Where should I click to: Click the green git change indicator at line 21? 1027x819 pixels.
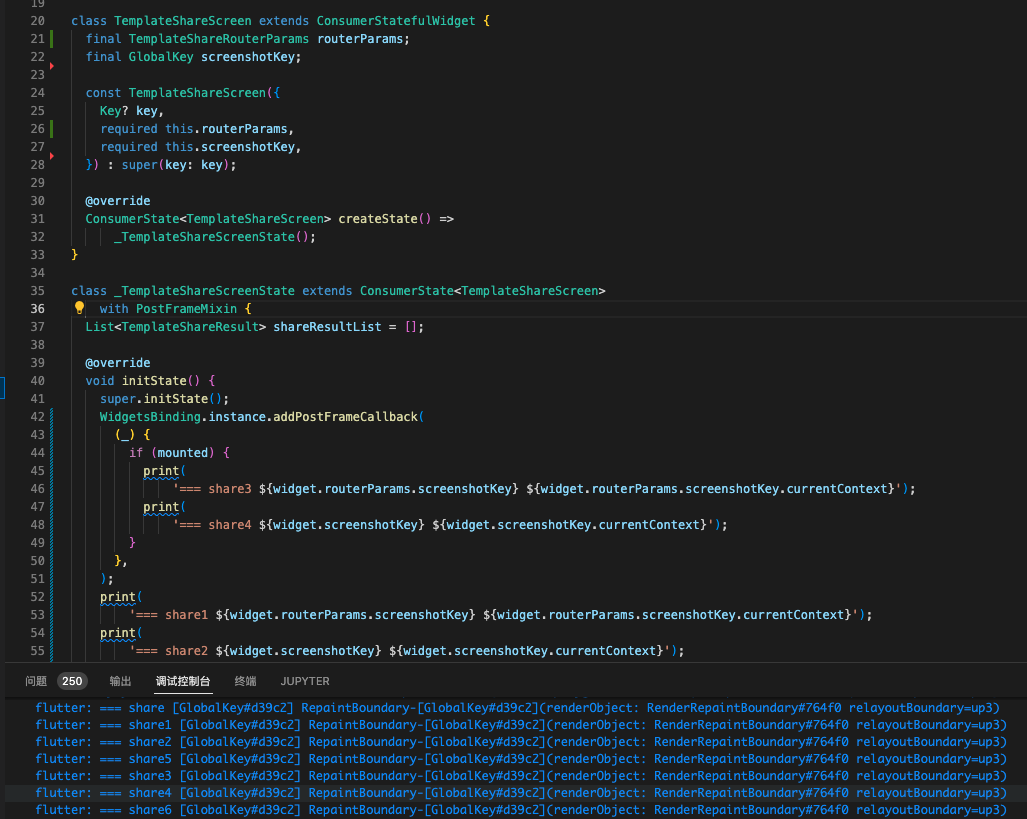[49, 38]
